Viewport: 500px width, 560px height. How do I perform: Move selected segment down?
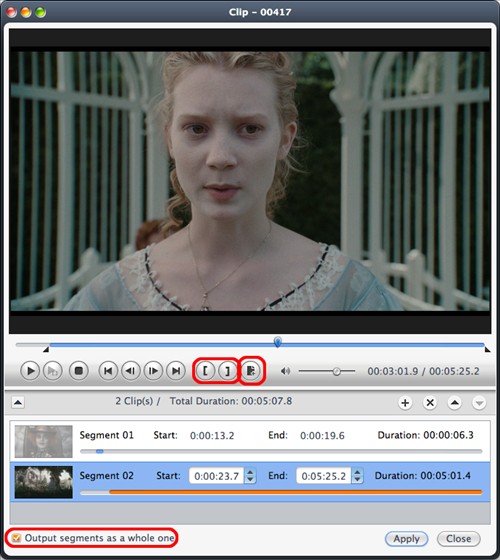(479, 403)
